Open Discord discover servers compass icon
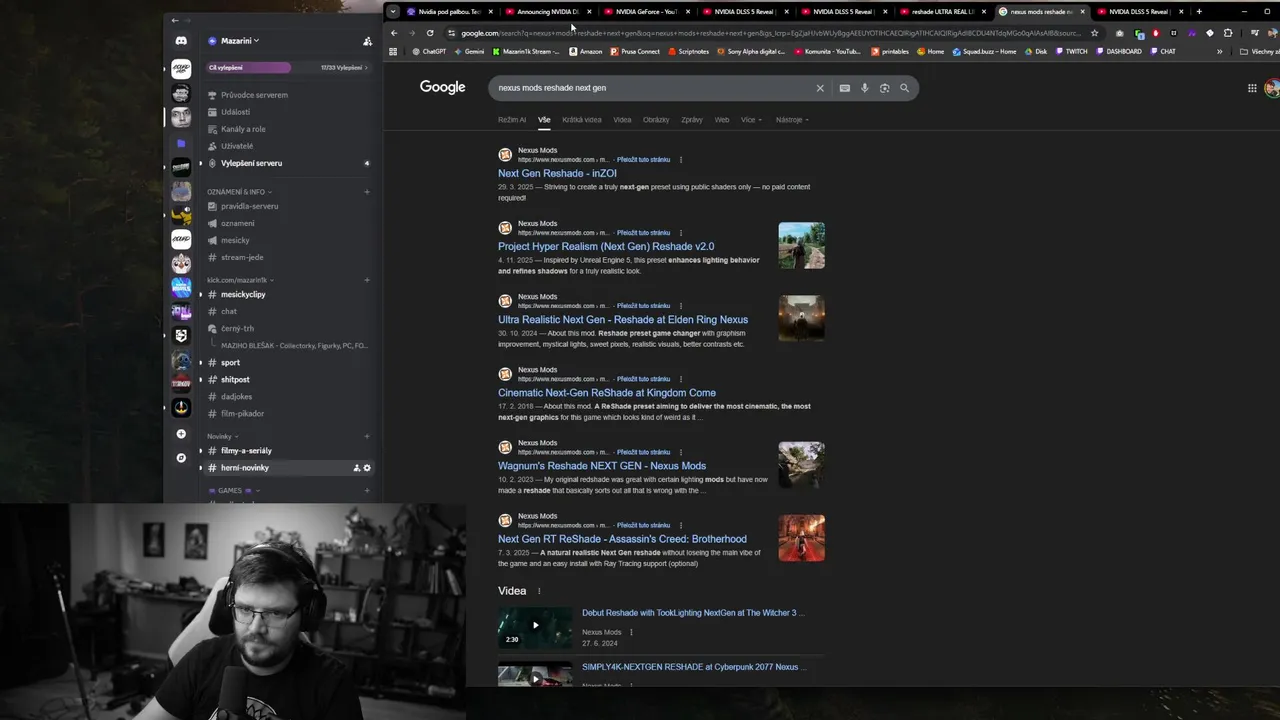The image size is (1280, 720). pos(181,458)
